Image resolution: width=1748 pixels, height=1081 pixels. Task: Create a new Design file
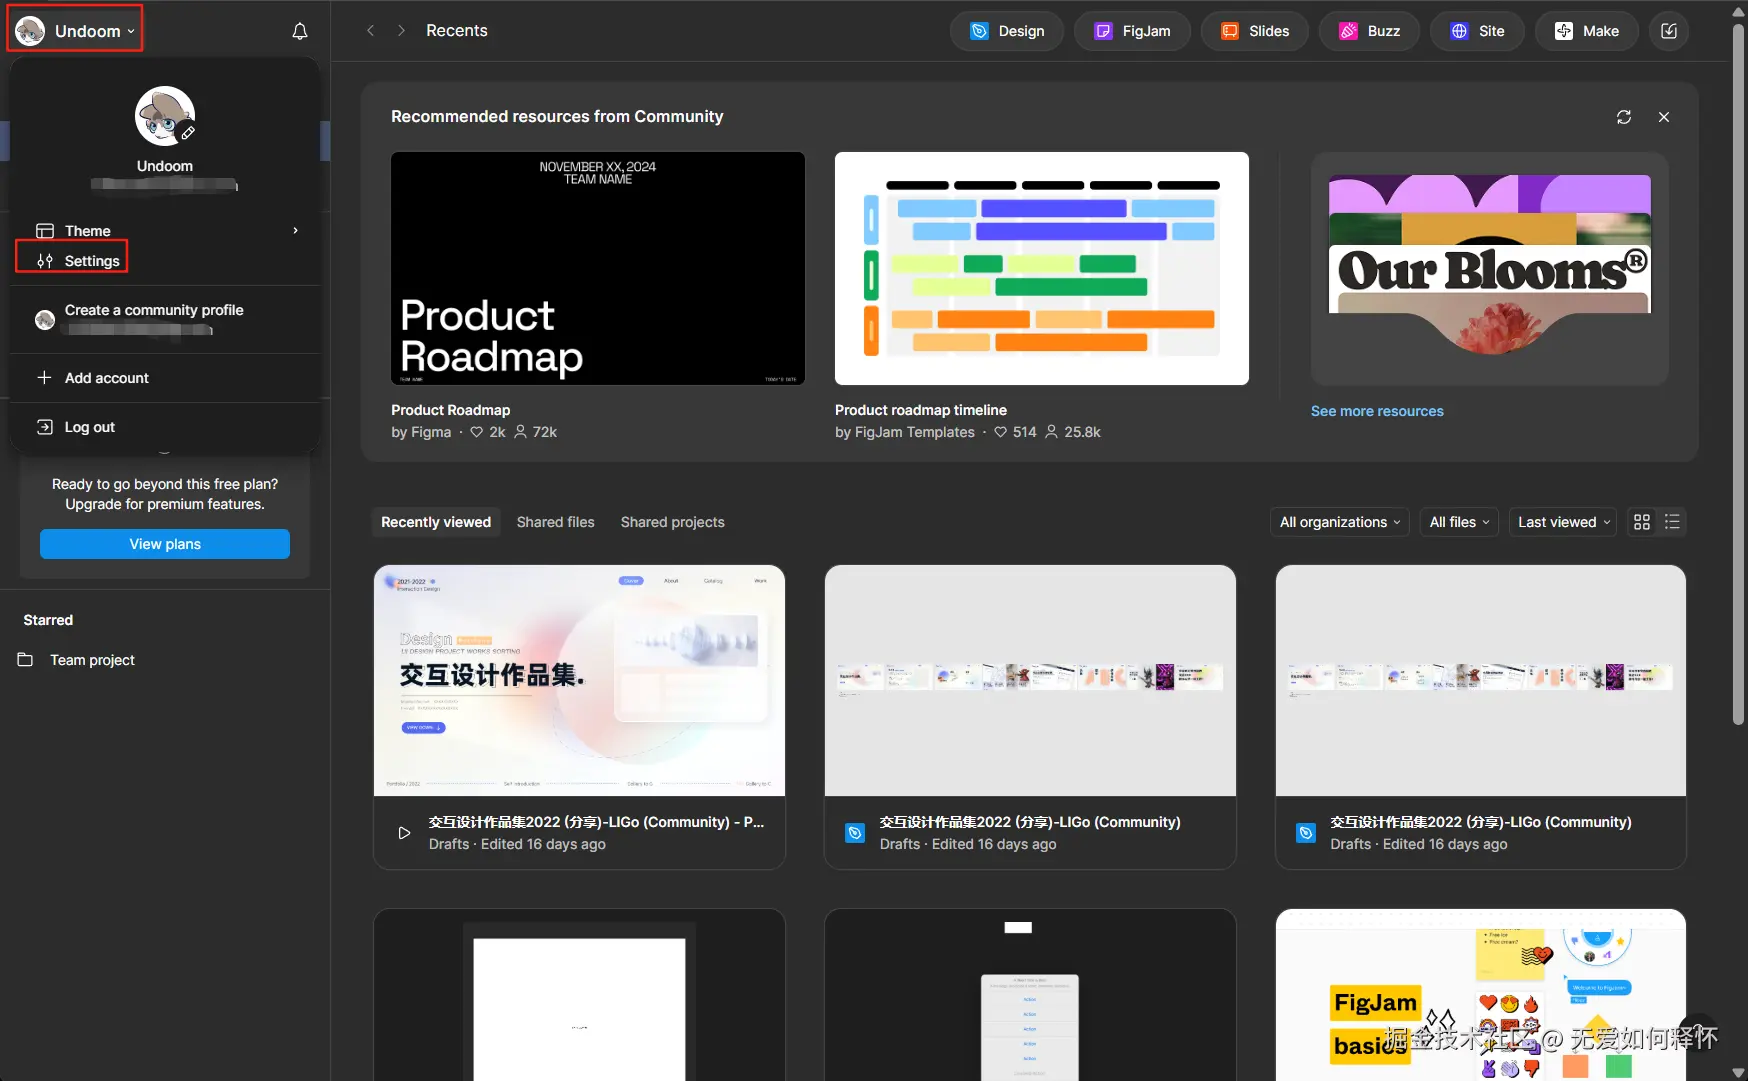[x=1007, y=31]
